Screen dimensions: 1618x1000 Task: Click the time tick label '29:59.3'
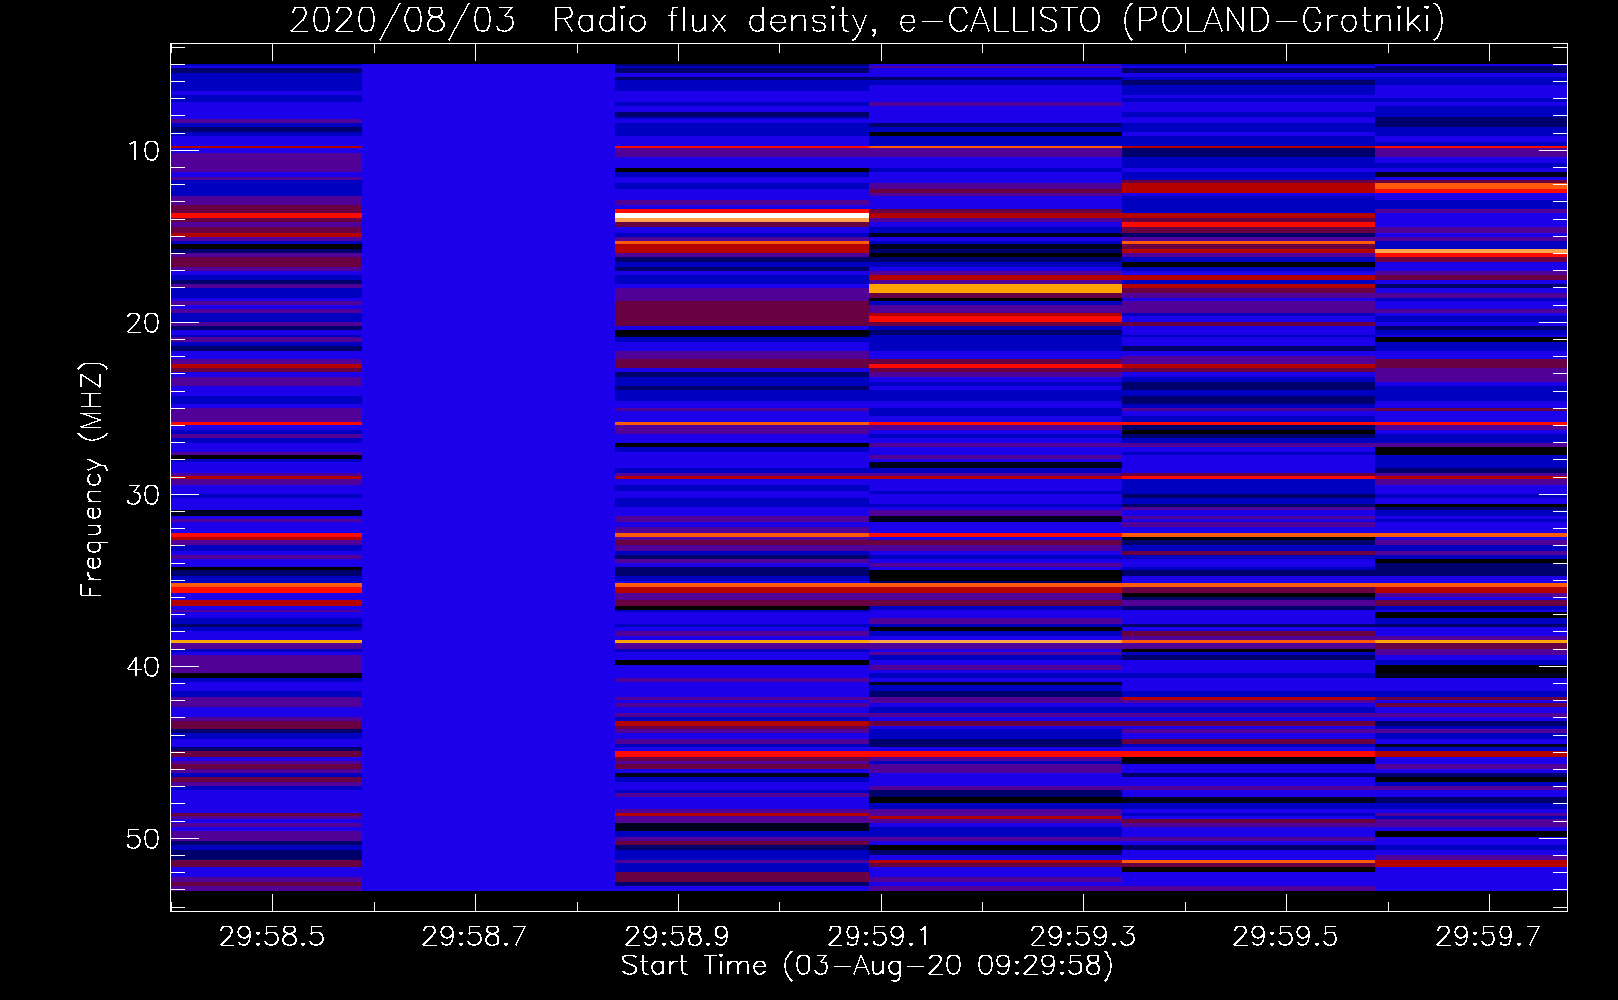pyautogui.click(x=1083, y=937)
